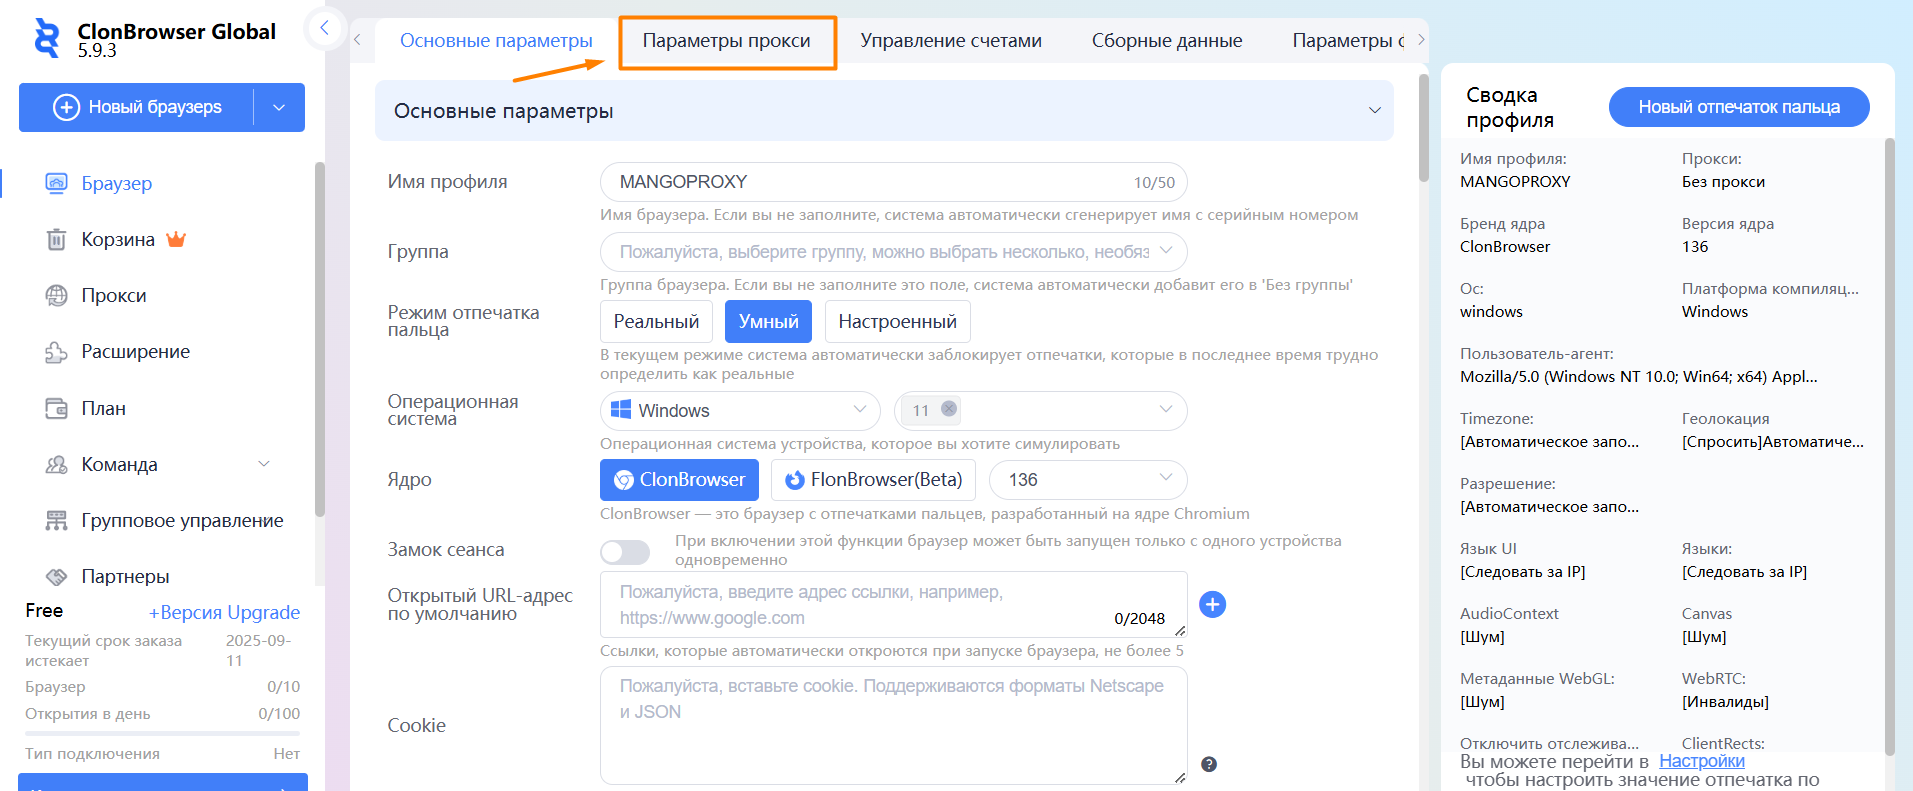Open the dropdown arrow beside Новый браузерs
This screenshot has width=1913, height=791.
pyautogui.click(x=279, y=107)
